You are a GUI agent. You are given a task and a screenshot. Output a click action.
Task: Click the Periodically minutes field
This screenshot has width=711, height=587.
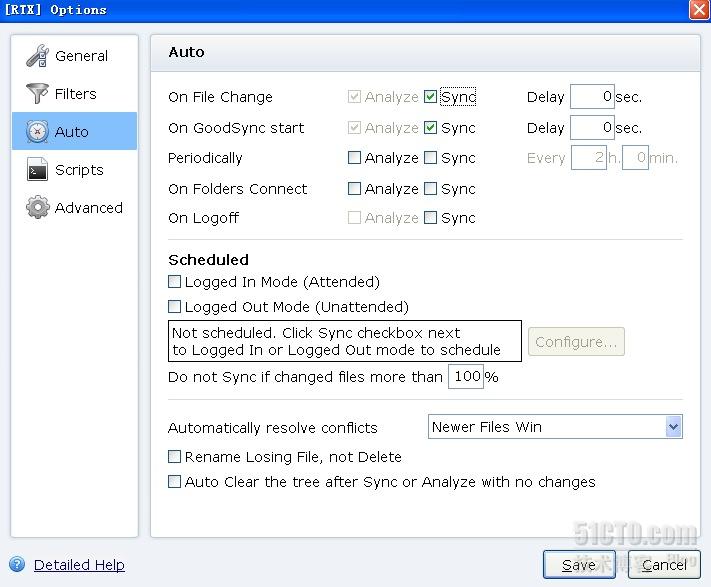[635, 158]
